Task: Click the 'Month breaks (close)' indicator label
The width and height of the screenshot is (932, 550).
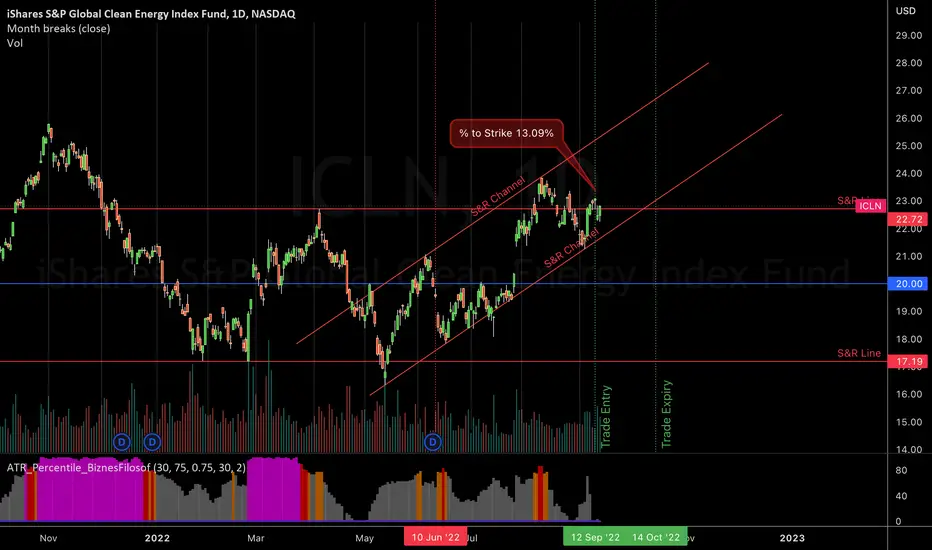Action: pyautogui.click(x=58, y=28)
